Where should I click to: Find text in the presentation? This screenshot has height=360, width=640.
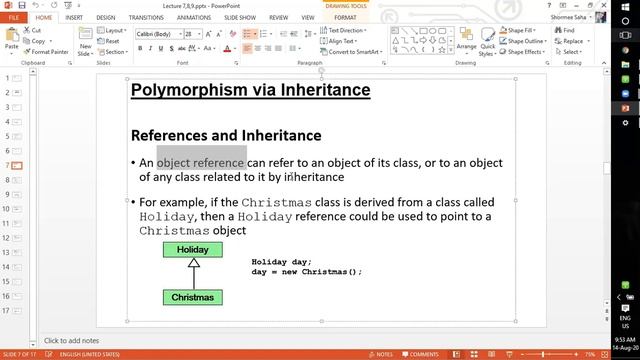564,30
